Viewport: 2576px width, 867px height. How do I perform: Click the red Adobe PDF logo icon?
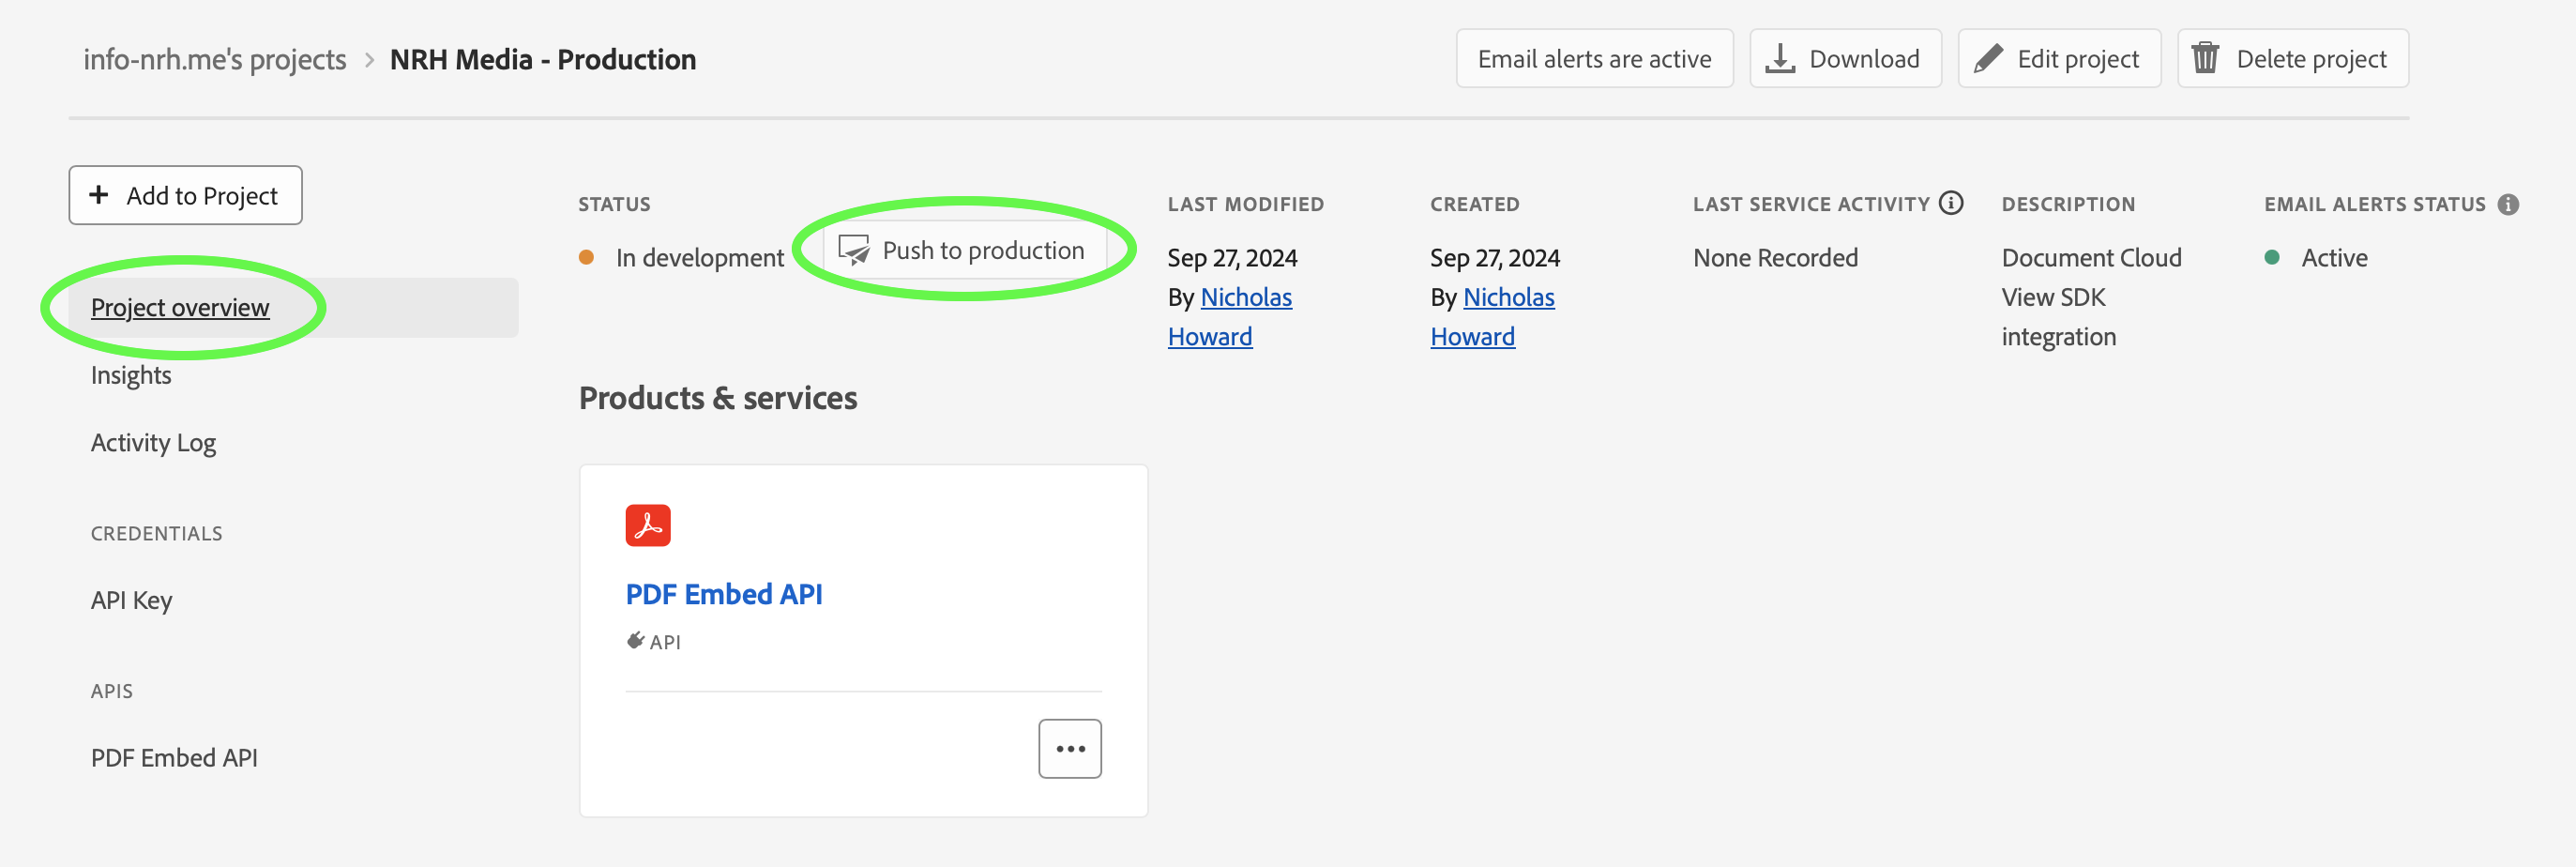[x=648, y=525]
